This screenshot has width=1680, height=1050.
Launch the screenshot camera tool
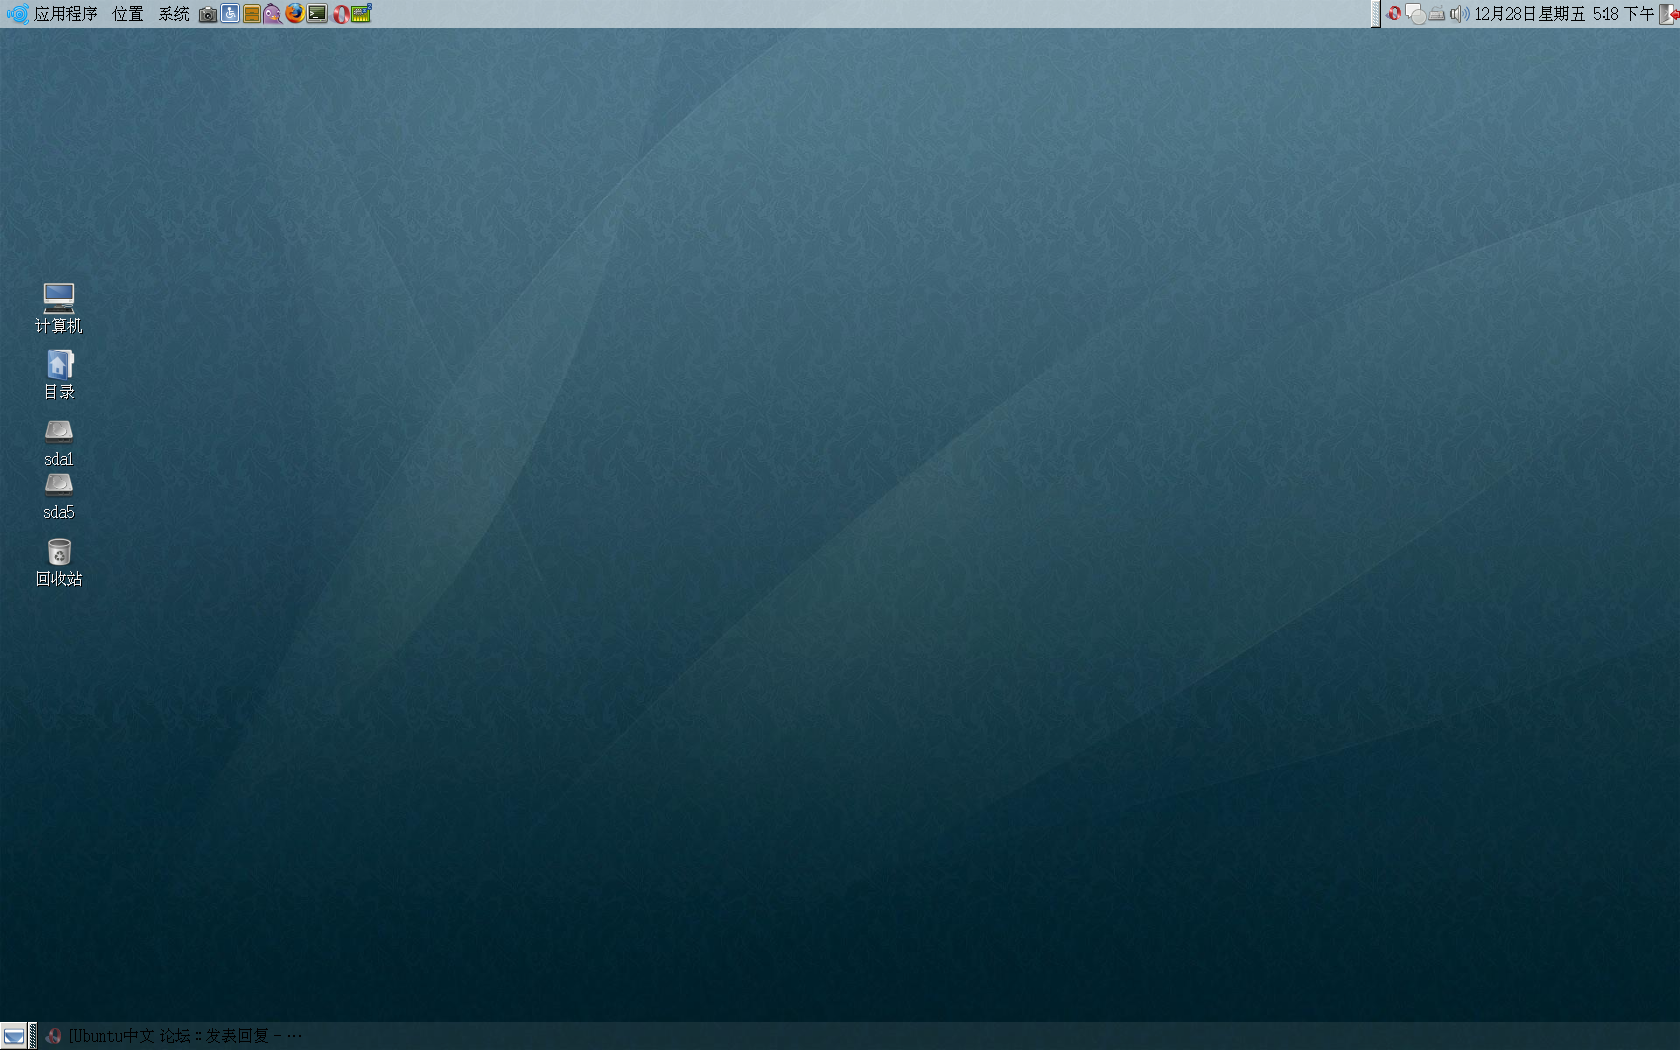click(208, 14)
